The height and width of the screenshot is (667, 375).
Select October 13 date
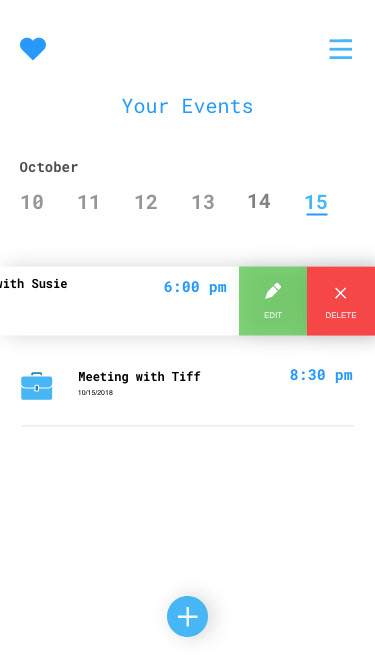pyautogui.click(x=203, y=202)
